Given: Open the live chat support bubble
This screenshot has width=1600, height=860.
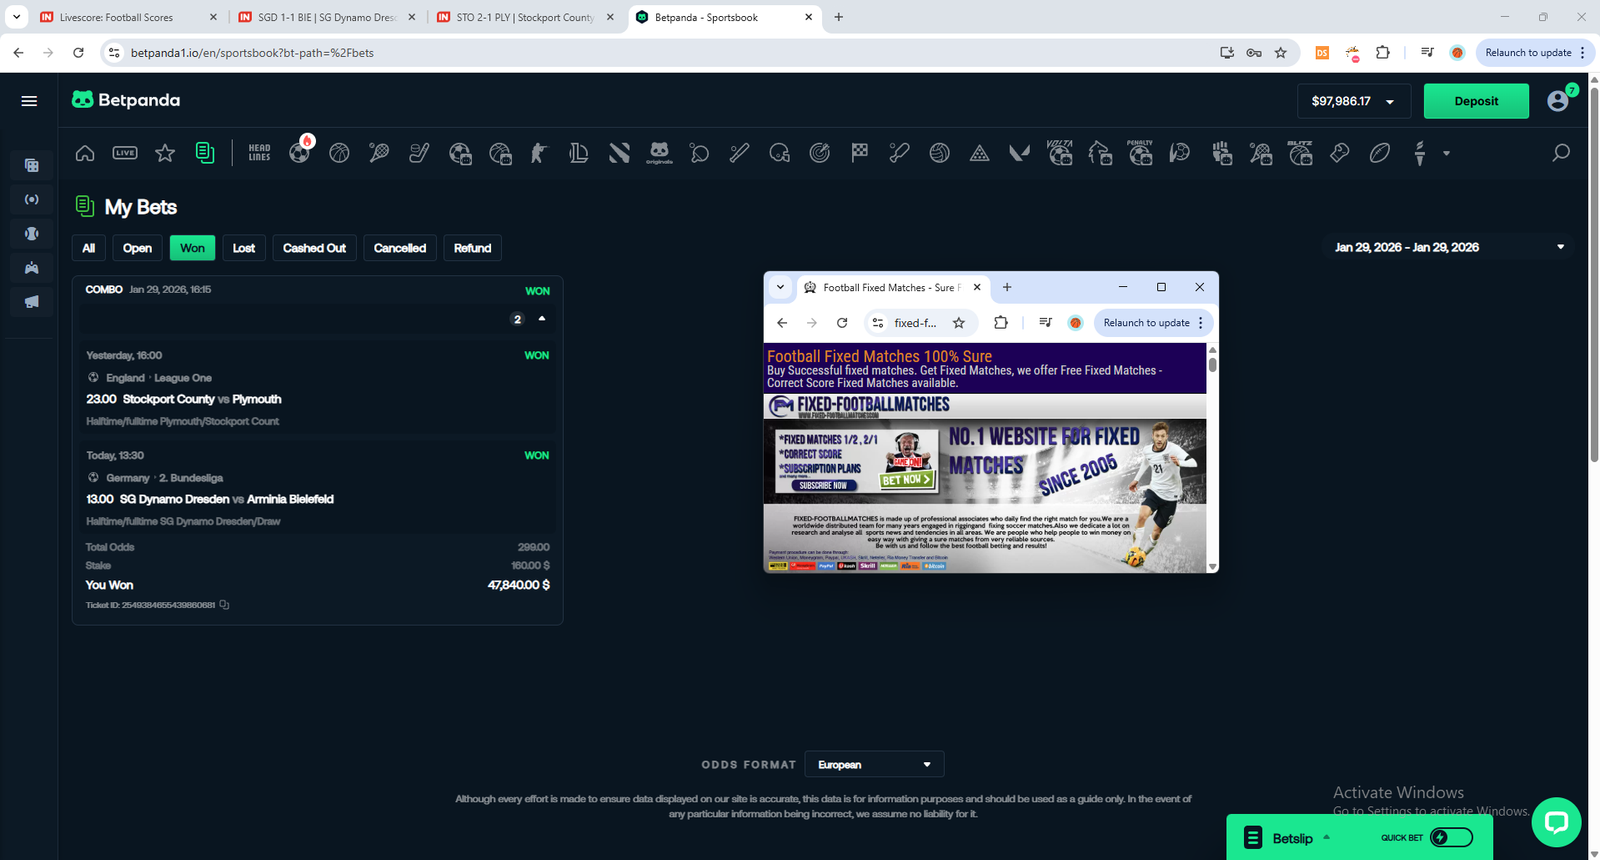Looking at the screenshot, I should 1555,822.
